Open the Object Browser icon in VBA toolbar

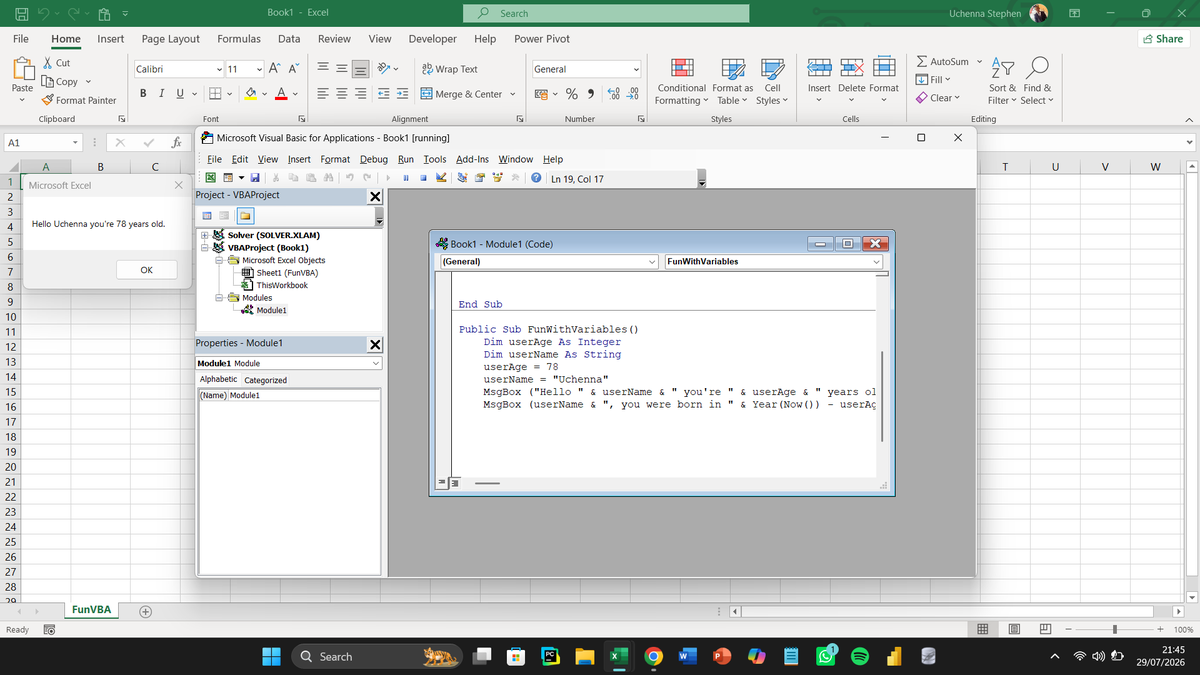(497, 178)
